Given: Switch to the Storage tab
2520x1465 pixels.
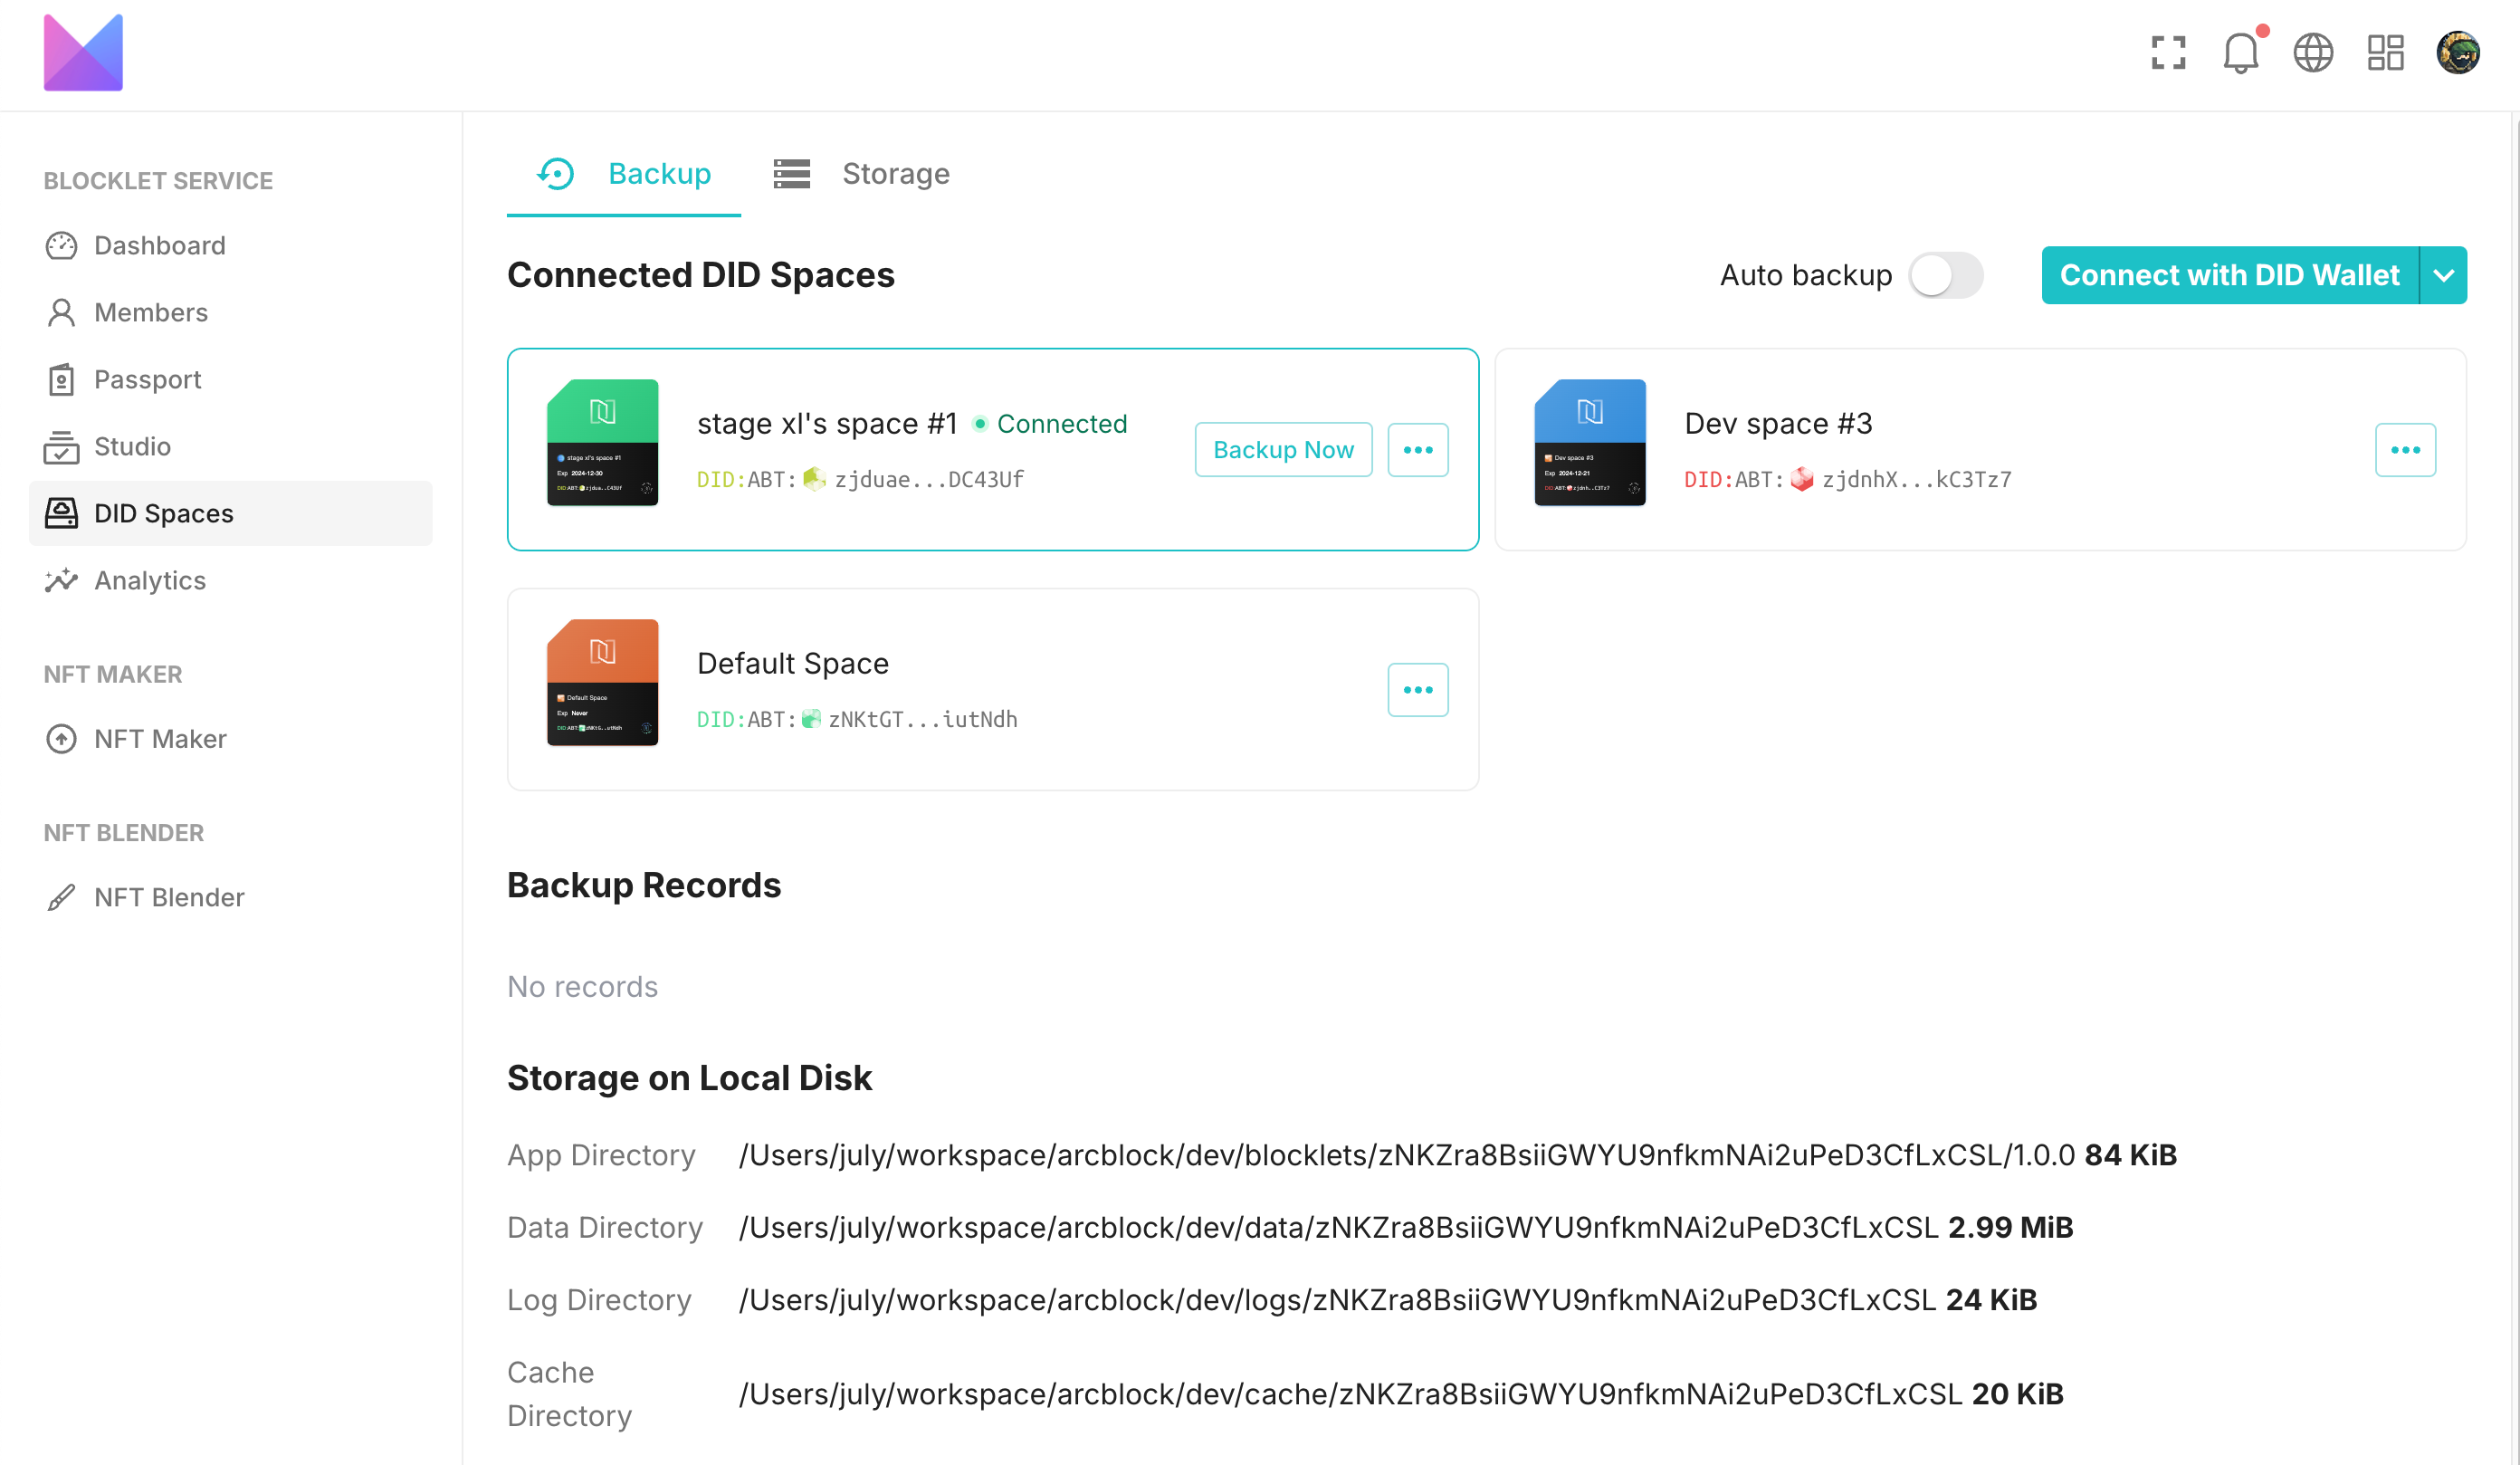Looking at the screenshot, I should point(862,174).
